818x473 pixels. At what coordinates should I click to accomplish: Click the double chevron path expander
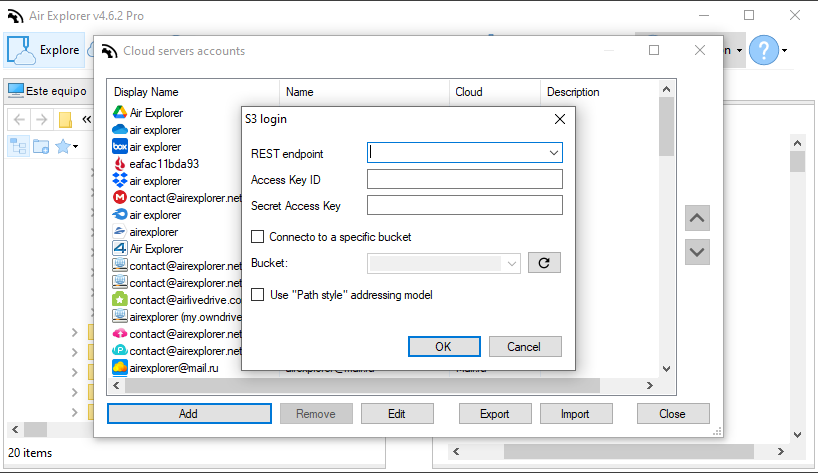click(87, 120)
